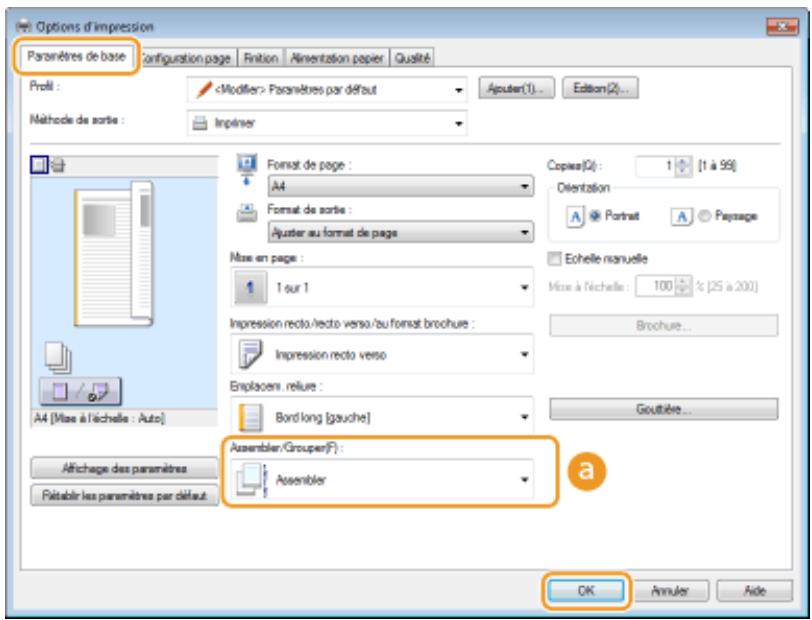Image resolution: width=812 pixels, height=620 pixels.
Task: Click Affichage des paramètres button
Action: click(x=124, y=469)
